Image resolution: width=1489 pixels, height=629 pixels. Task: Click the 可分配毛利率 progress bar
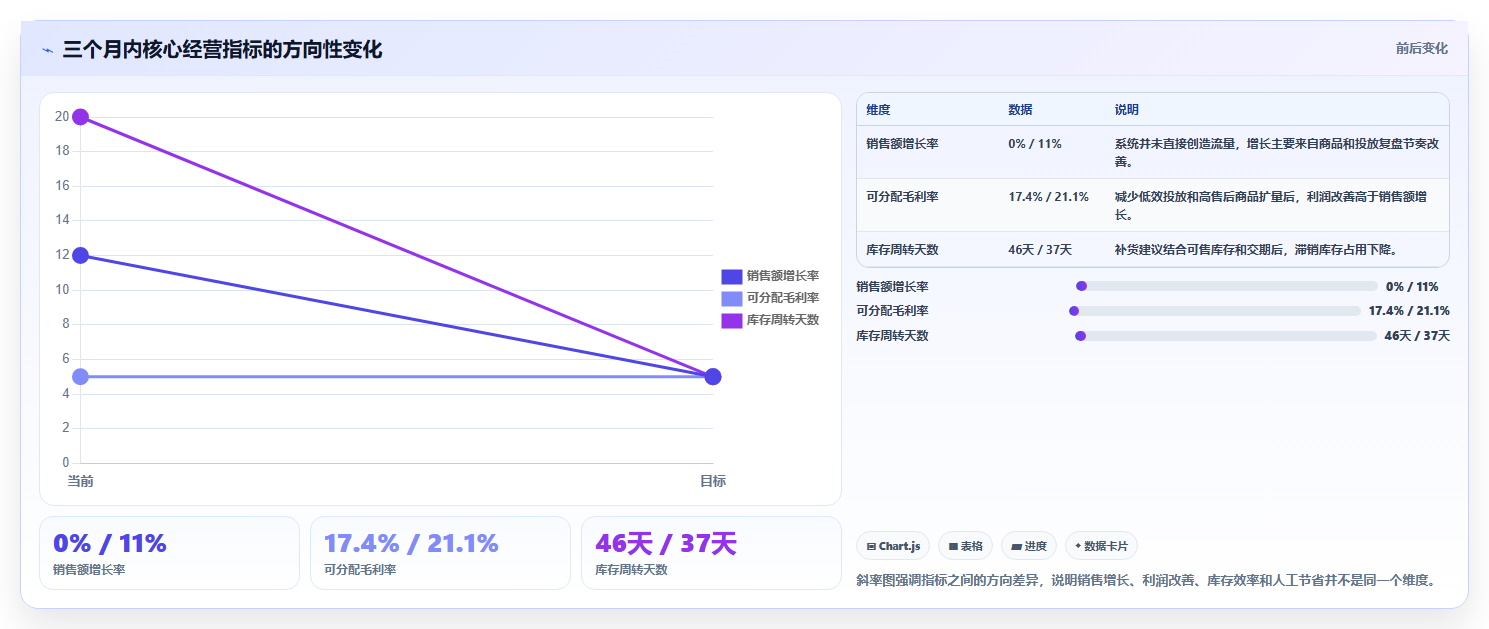tap(1215, 310)
